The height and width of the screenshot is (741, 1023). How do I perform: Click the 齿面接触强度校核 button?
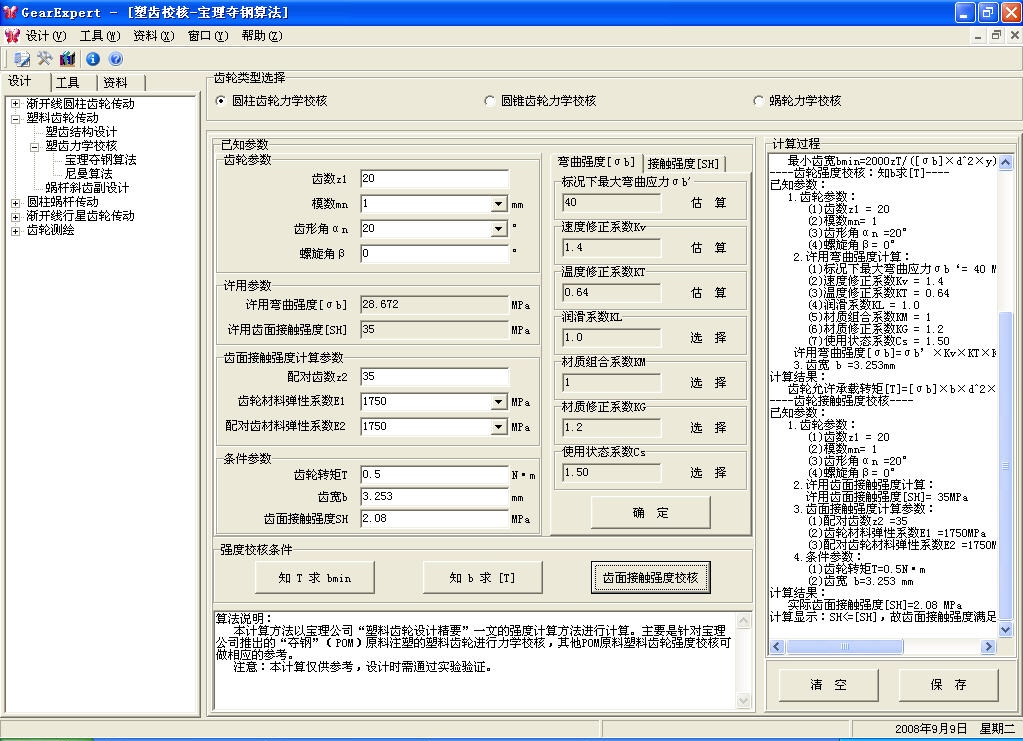(x=650, y=578)
